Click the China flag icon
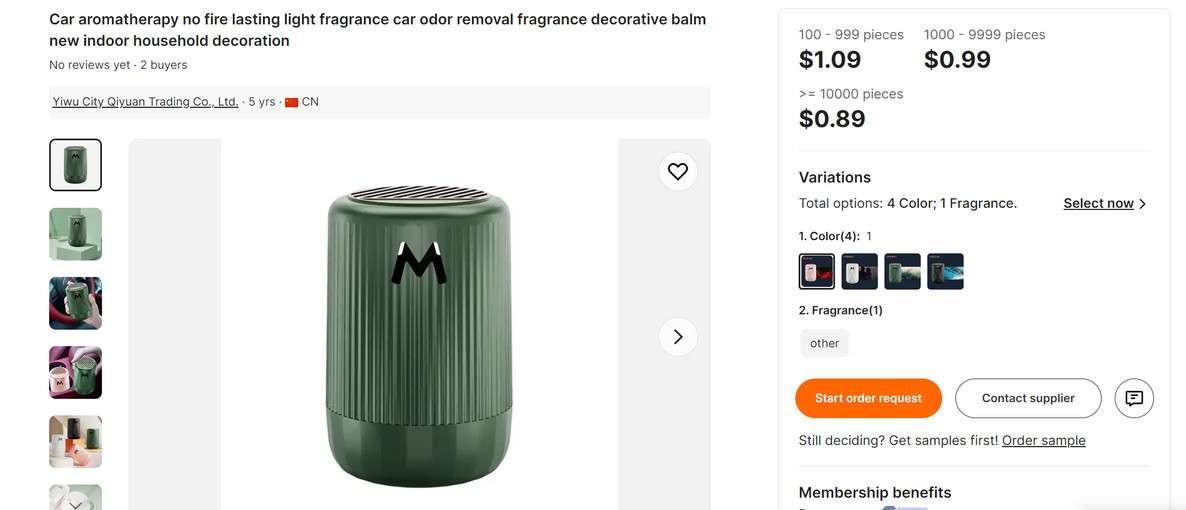 click(x=292, y=102)
